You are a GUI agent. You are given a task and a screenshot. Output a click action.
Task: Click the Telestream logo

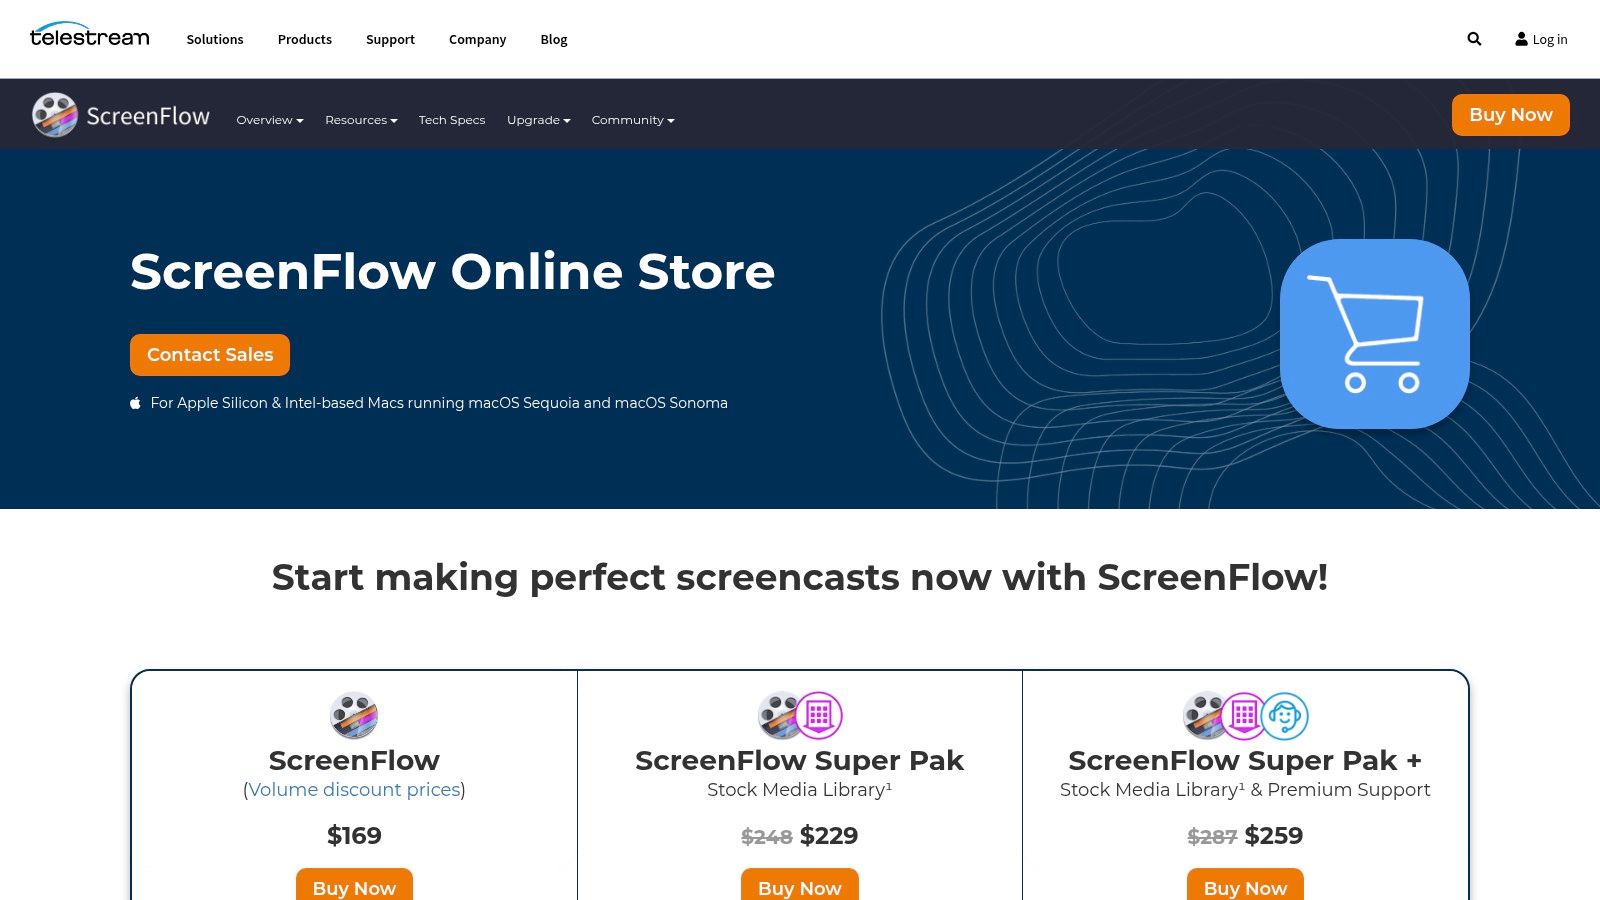click(x=90, y=36)
